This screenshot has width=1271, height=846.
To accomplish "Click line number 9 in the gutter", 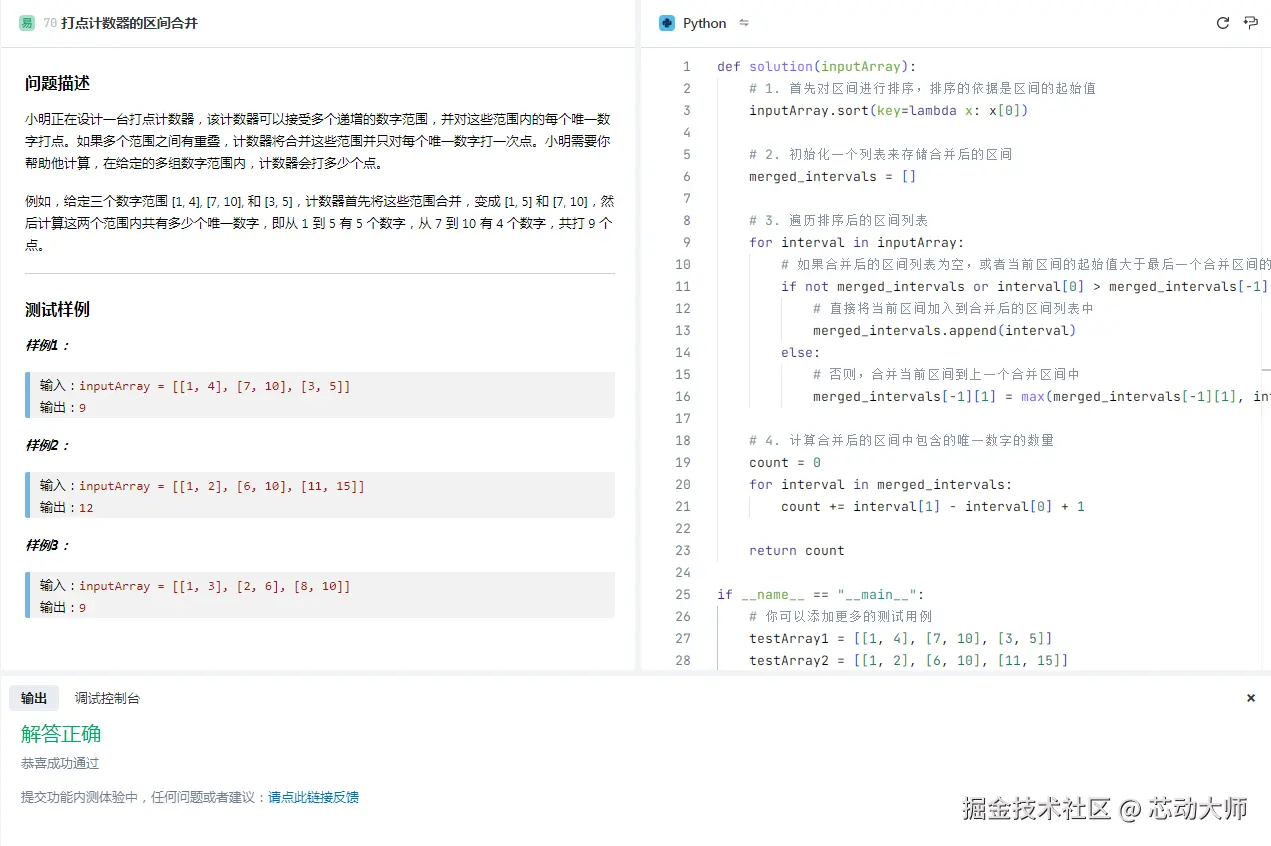I will (686, 242).
